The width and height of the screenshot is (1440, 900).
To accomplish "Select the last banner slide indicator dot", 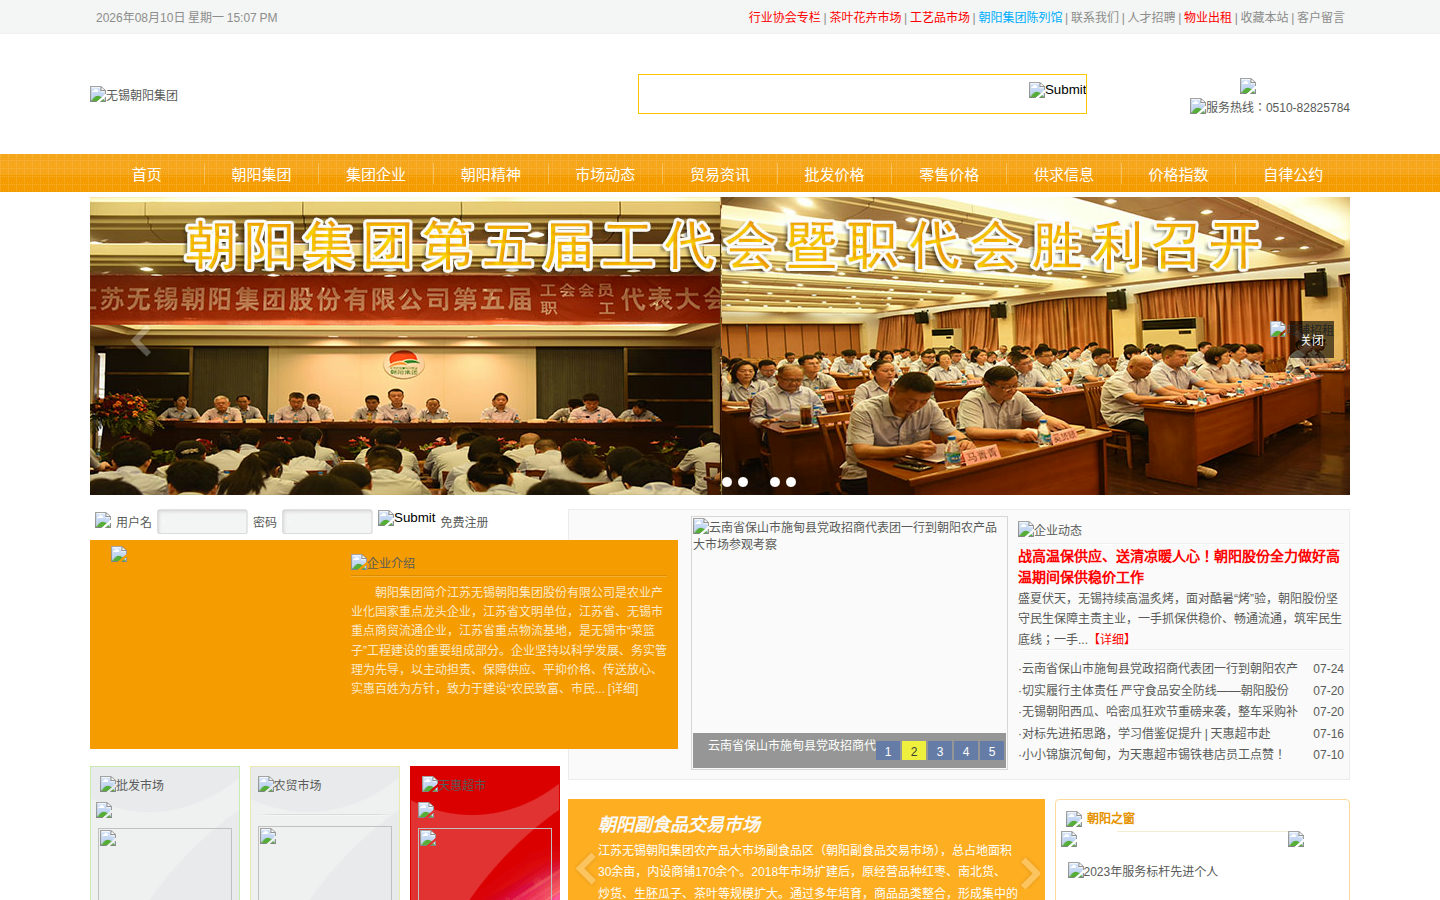I will pos(791,482).
